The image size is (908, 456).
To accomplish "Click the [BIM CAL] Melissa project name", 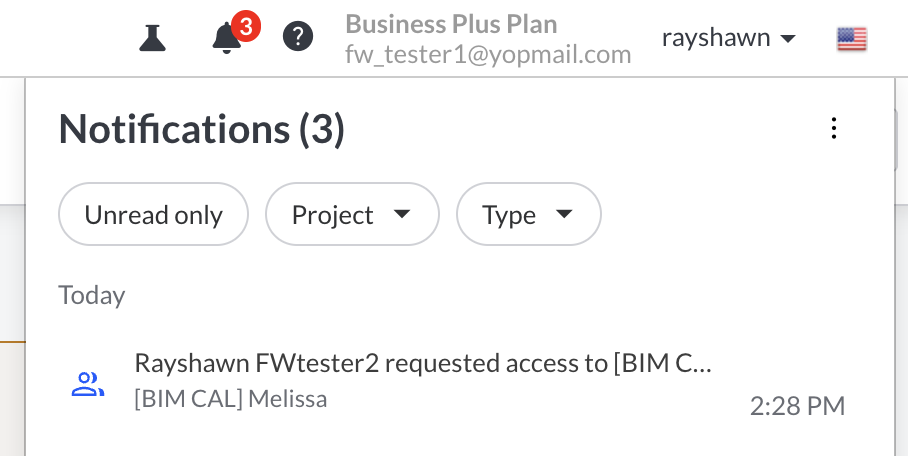I will click(230, 399).
